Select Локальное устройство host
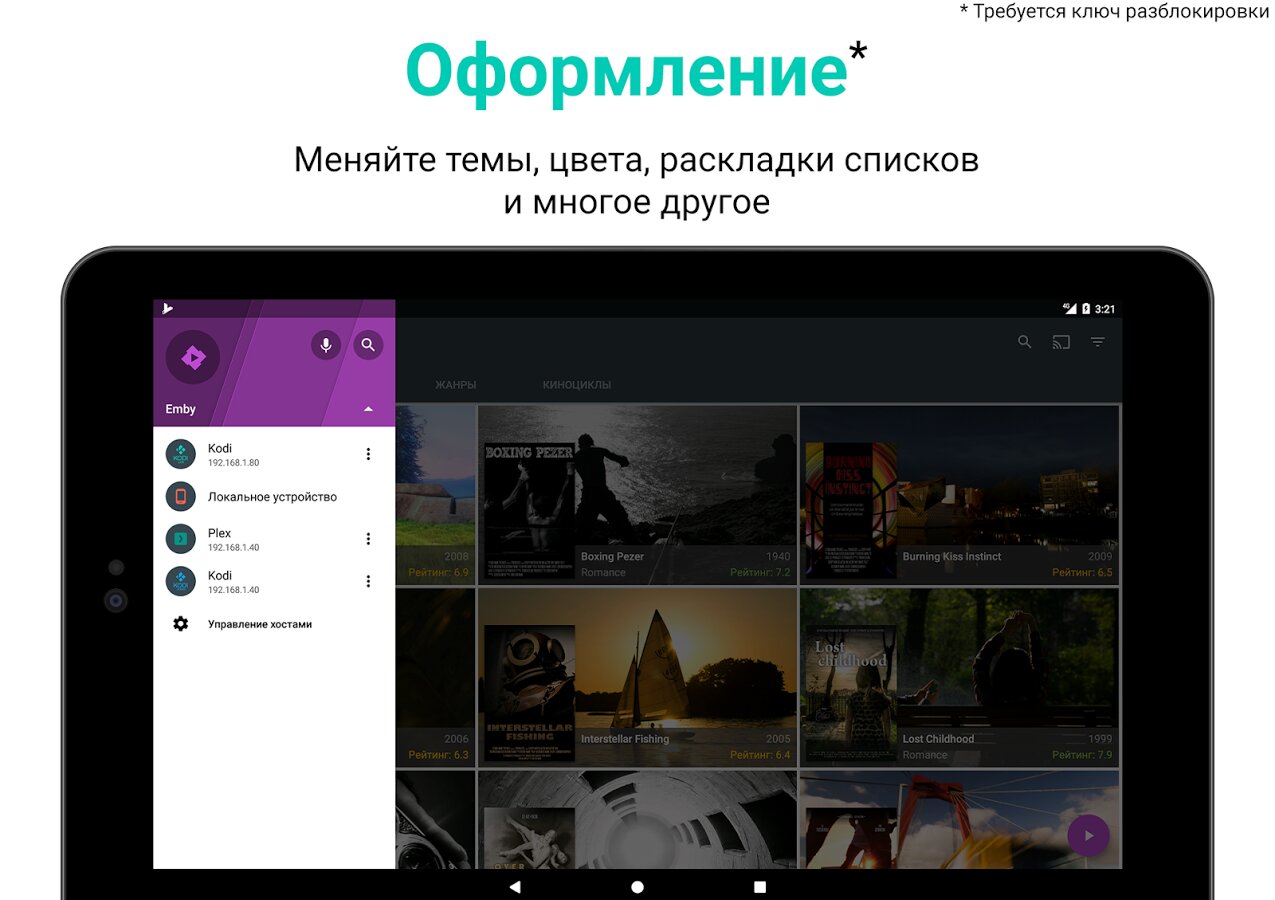 coord(271,497)
